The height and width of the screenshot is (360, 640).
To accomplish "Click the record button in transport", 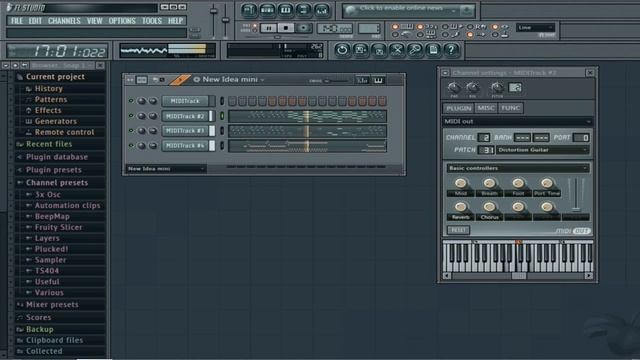I will click(x=303, y=28).
